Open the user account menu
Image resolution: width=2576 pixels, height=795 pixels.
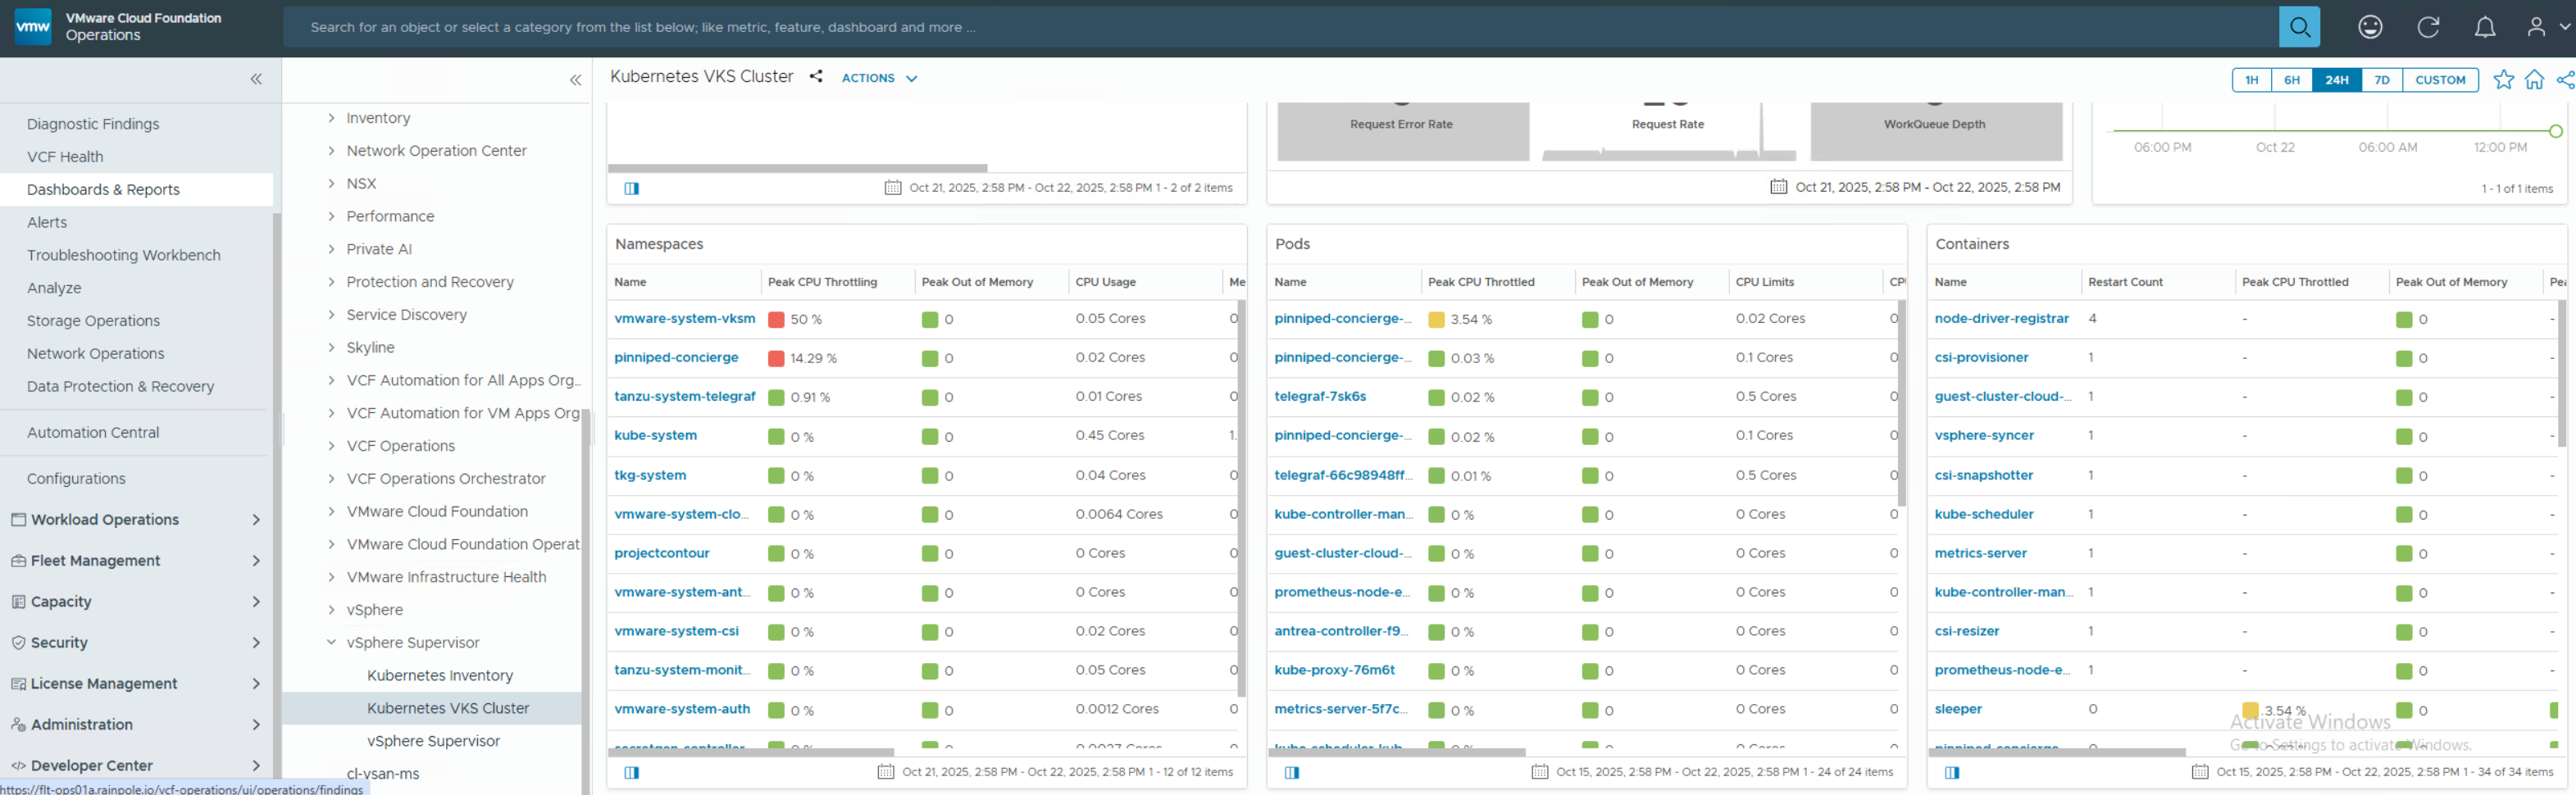[x=2545, y=27]
